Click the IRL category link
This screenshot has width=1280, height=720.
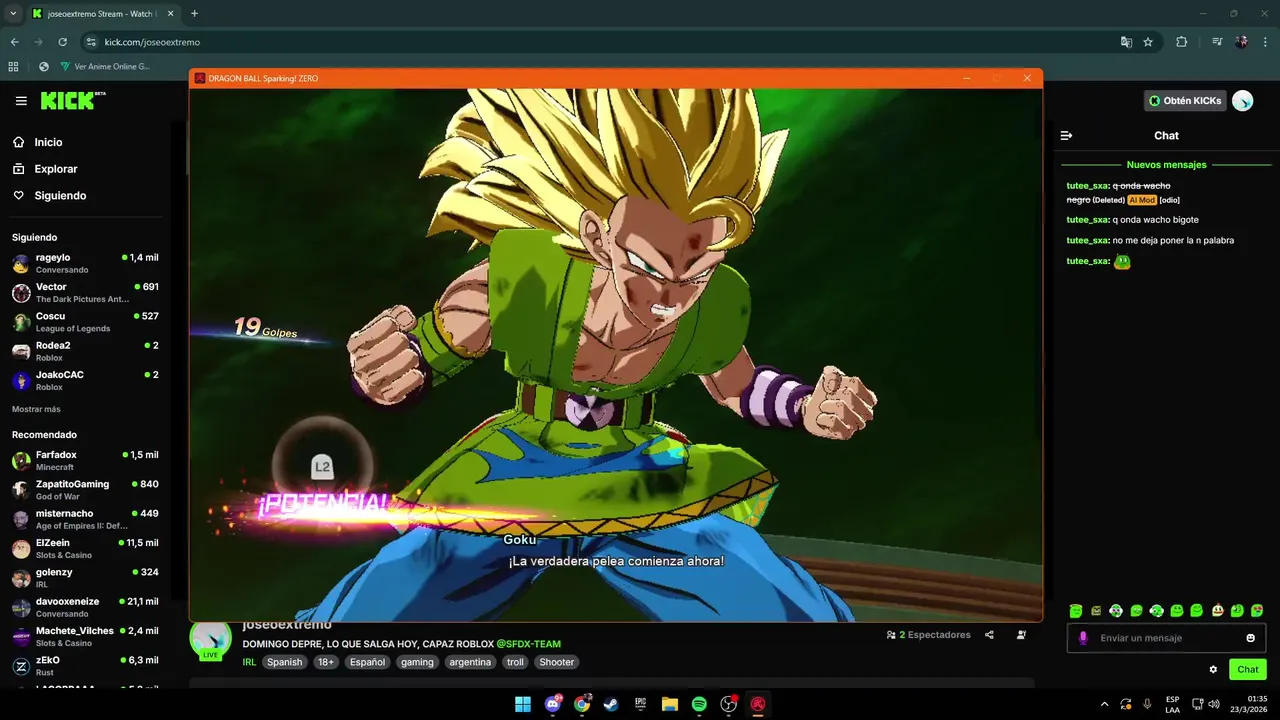(x=249, y=662)
